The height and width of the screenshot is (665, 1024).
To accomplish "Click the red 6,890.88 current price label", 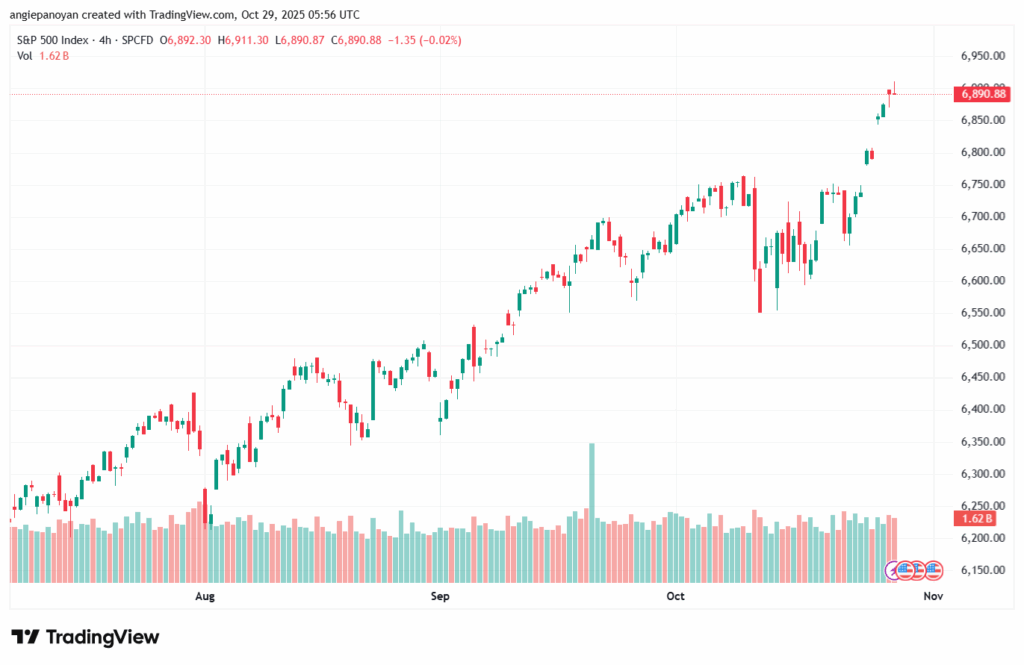I will [x=983, y=94].
